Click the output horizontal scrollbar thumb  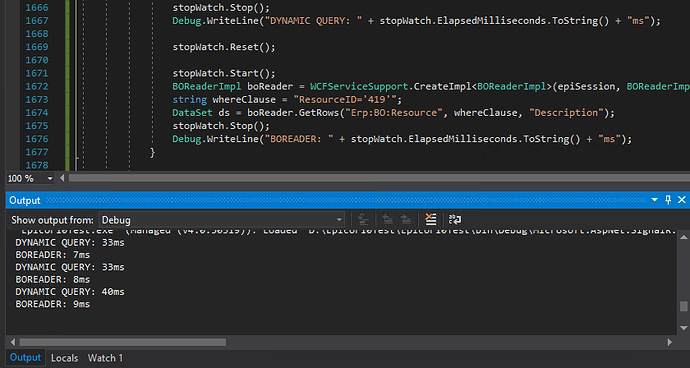coord(123,342)
